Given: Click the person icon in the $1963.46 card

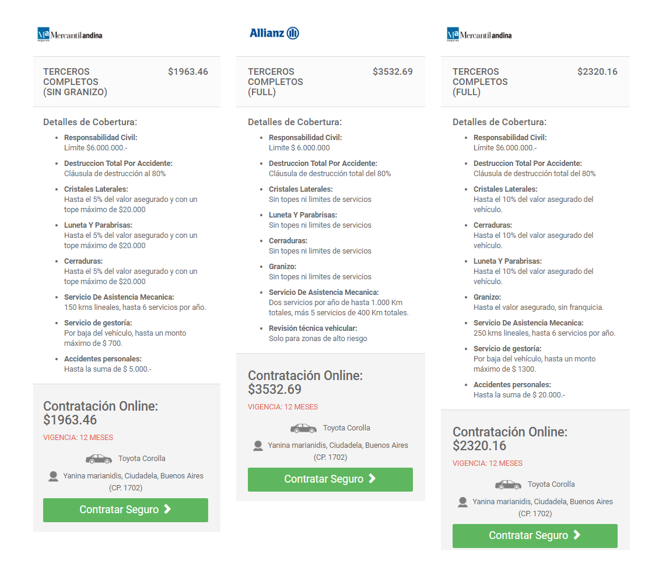Looking at the screenshot, I should pyautogui.click(x=54, y=477).
